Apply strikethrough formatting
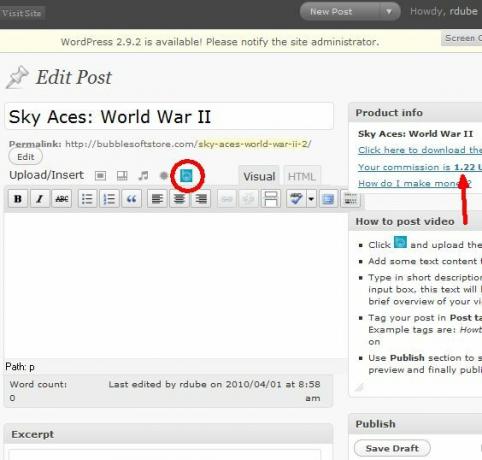482x460 pixels. pyautogui.click(x=62, y=199)
